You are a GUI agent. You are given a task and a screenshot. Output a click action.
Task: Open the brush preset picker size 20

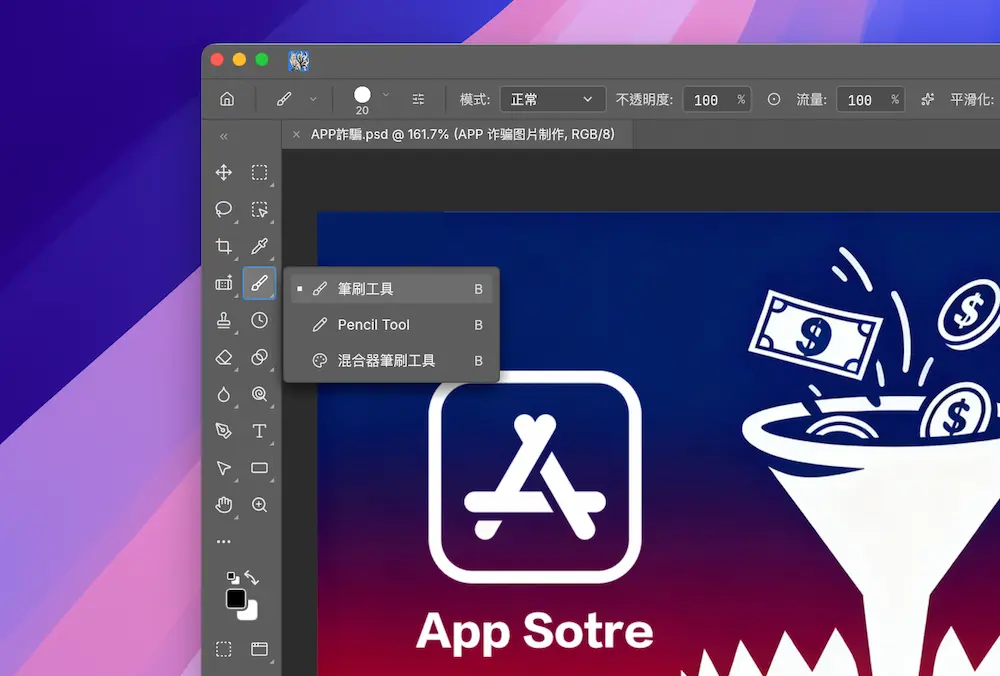tap(362, 100)
